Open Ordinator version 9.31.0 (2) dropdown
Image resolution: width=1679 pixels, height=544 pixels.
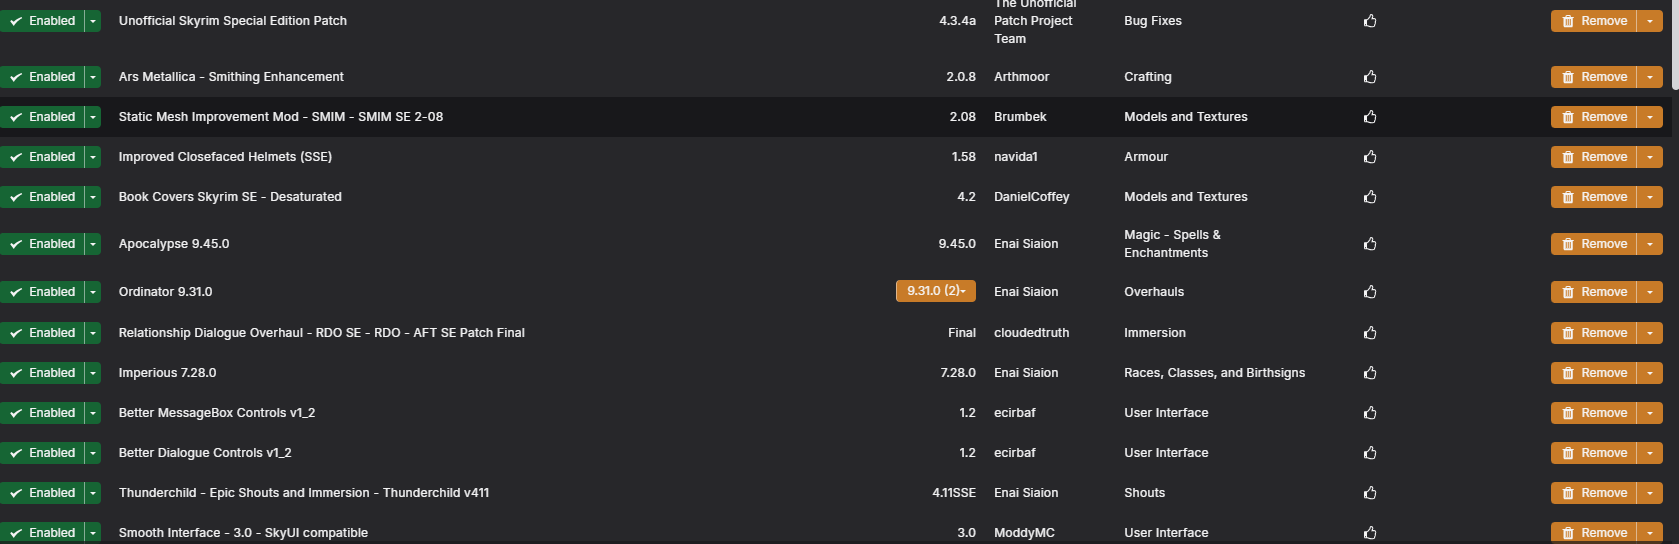click(936, 291)
